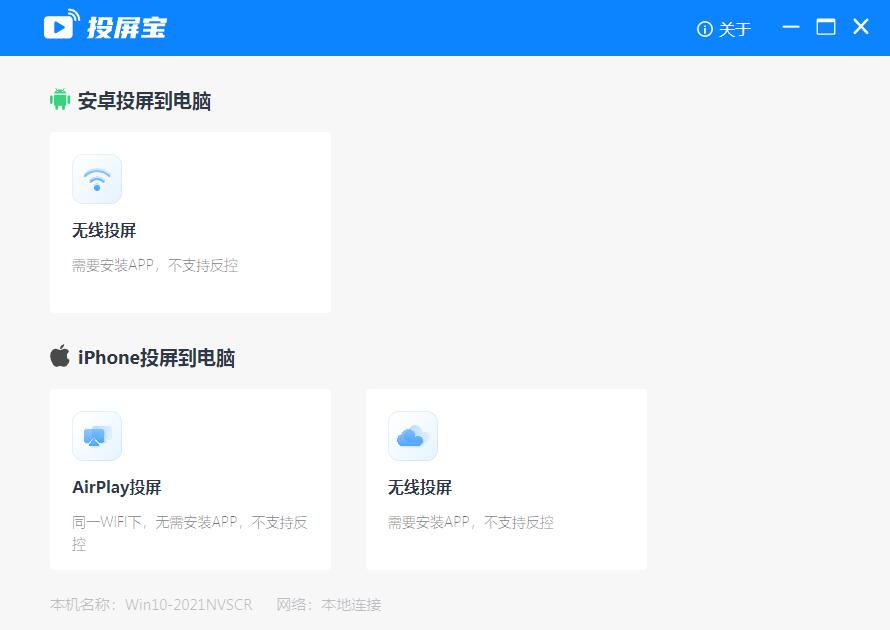Screen dimensions: 890x630
Task: Select the iPhone 无线投屏 casting card
Action: click(x=506, y=478)
